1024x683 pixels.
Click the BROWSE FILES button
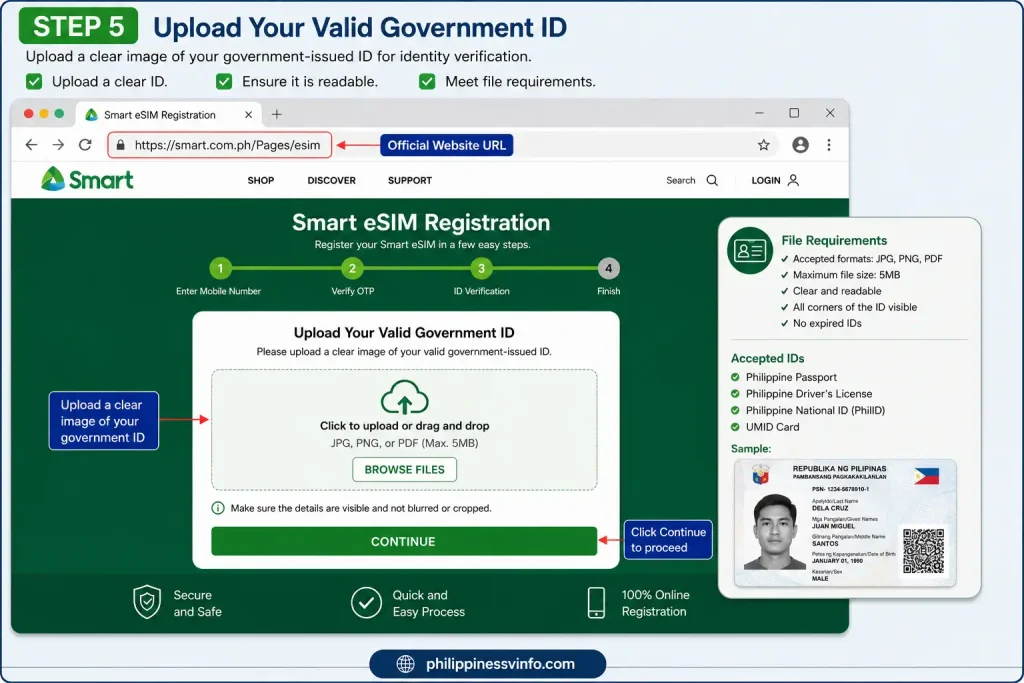click(404, 469)
